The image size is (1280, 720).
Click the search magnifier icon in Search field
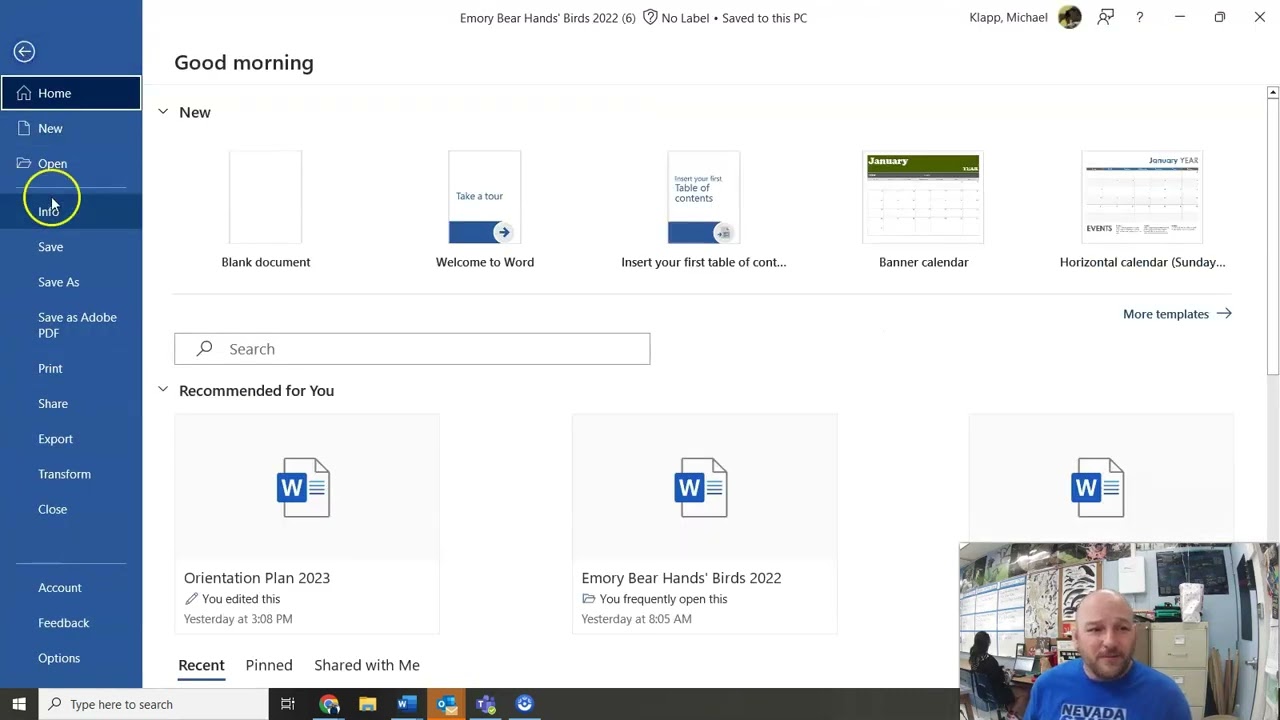205,348
